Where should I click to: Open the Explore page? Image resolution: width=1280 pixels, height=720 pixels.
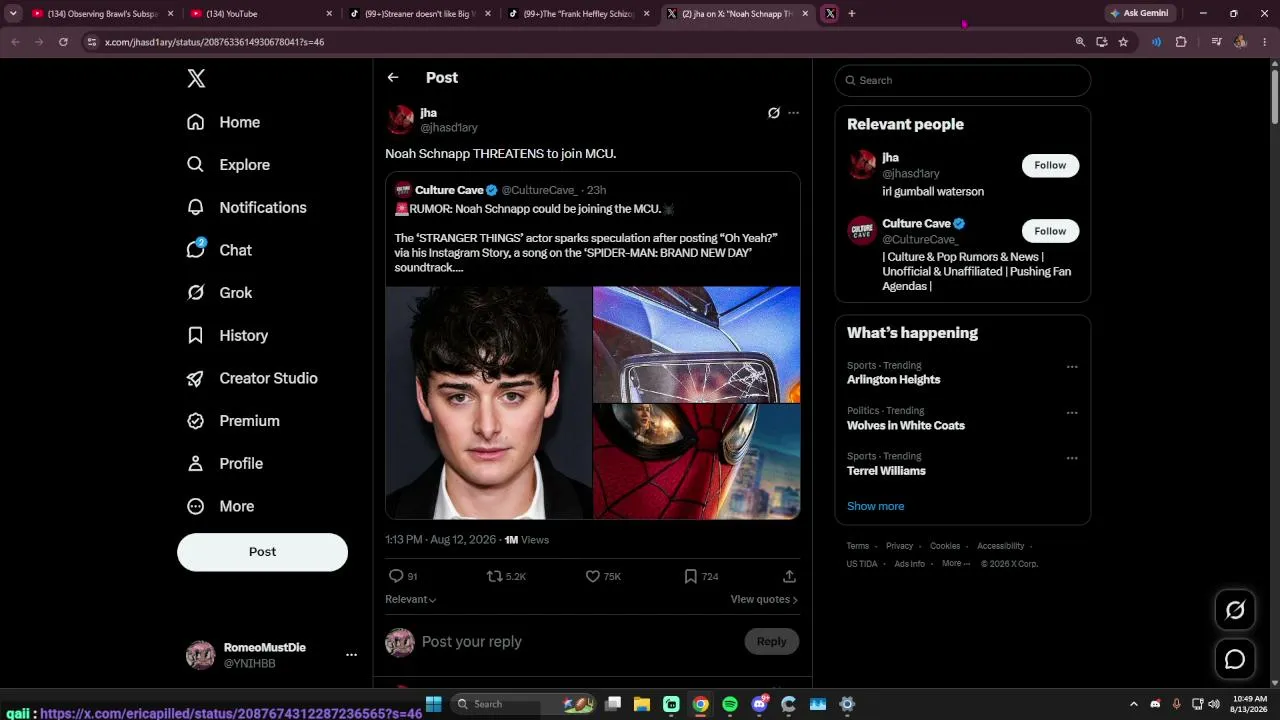coord(228,165)
